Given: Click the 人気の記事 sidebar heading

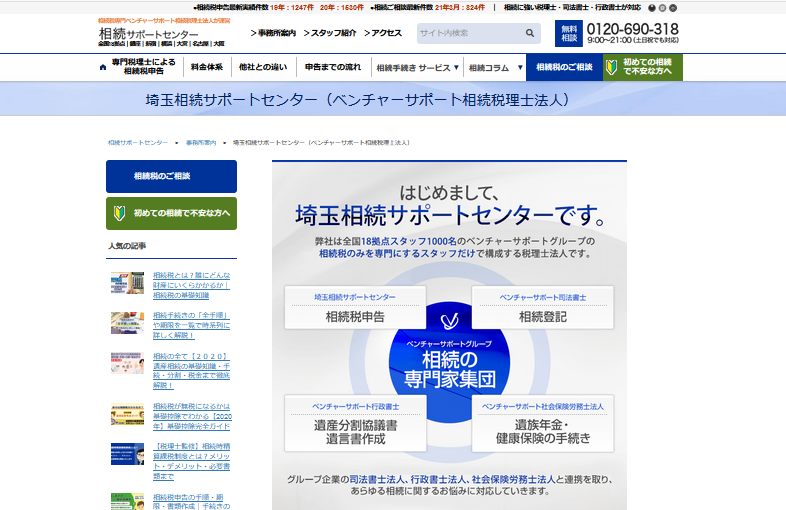Looking at the screenshot, I should pos(127,246).
